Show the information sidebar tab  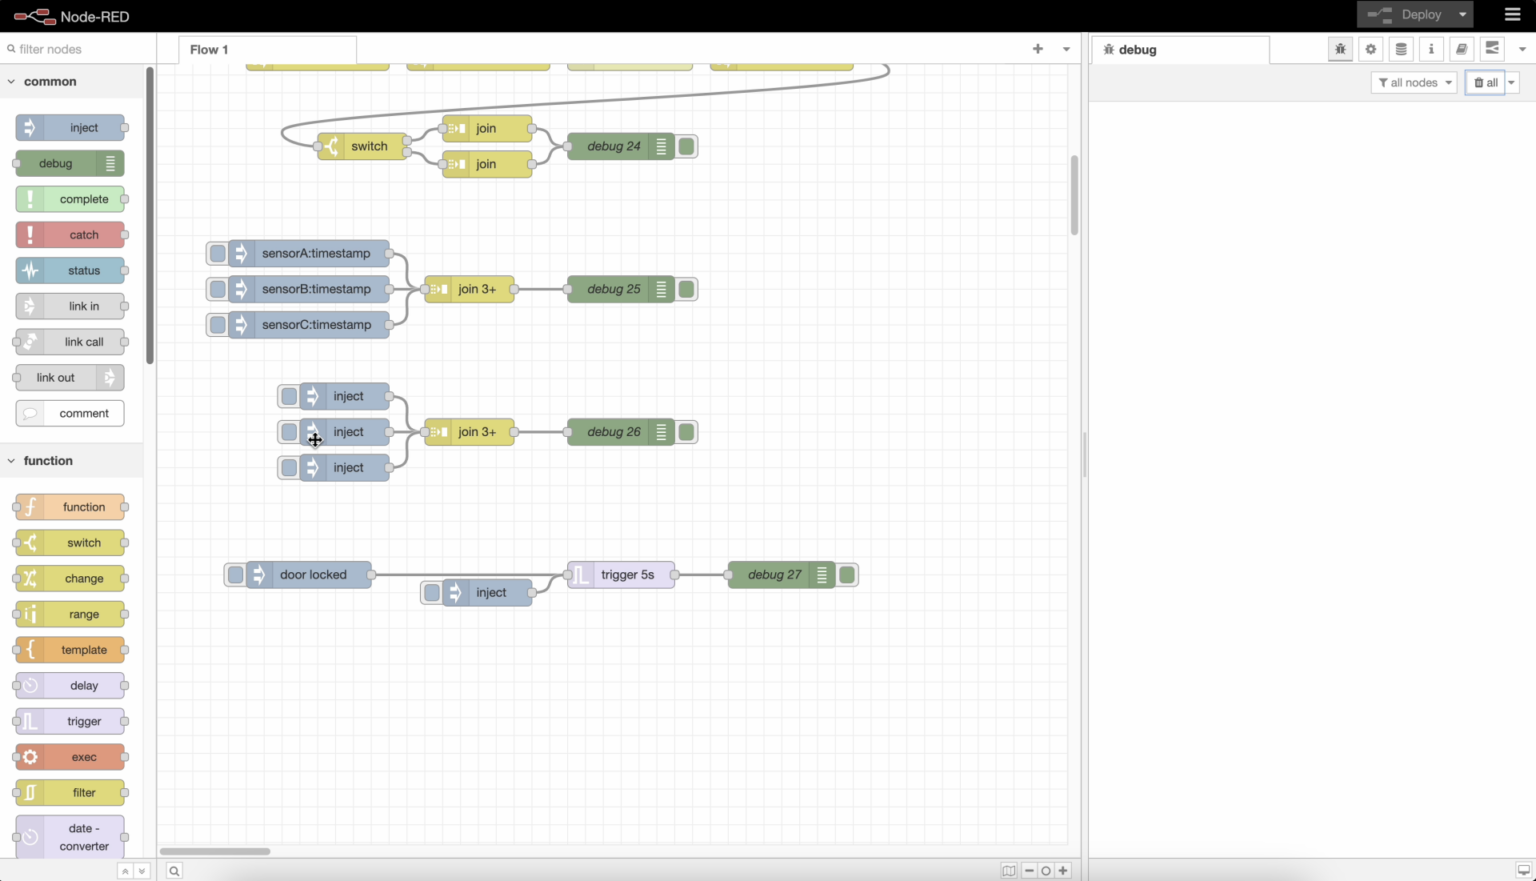[x=1431, y=49]
